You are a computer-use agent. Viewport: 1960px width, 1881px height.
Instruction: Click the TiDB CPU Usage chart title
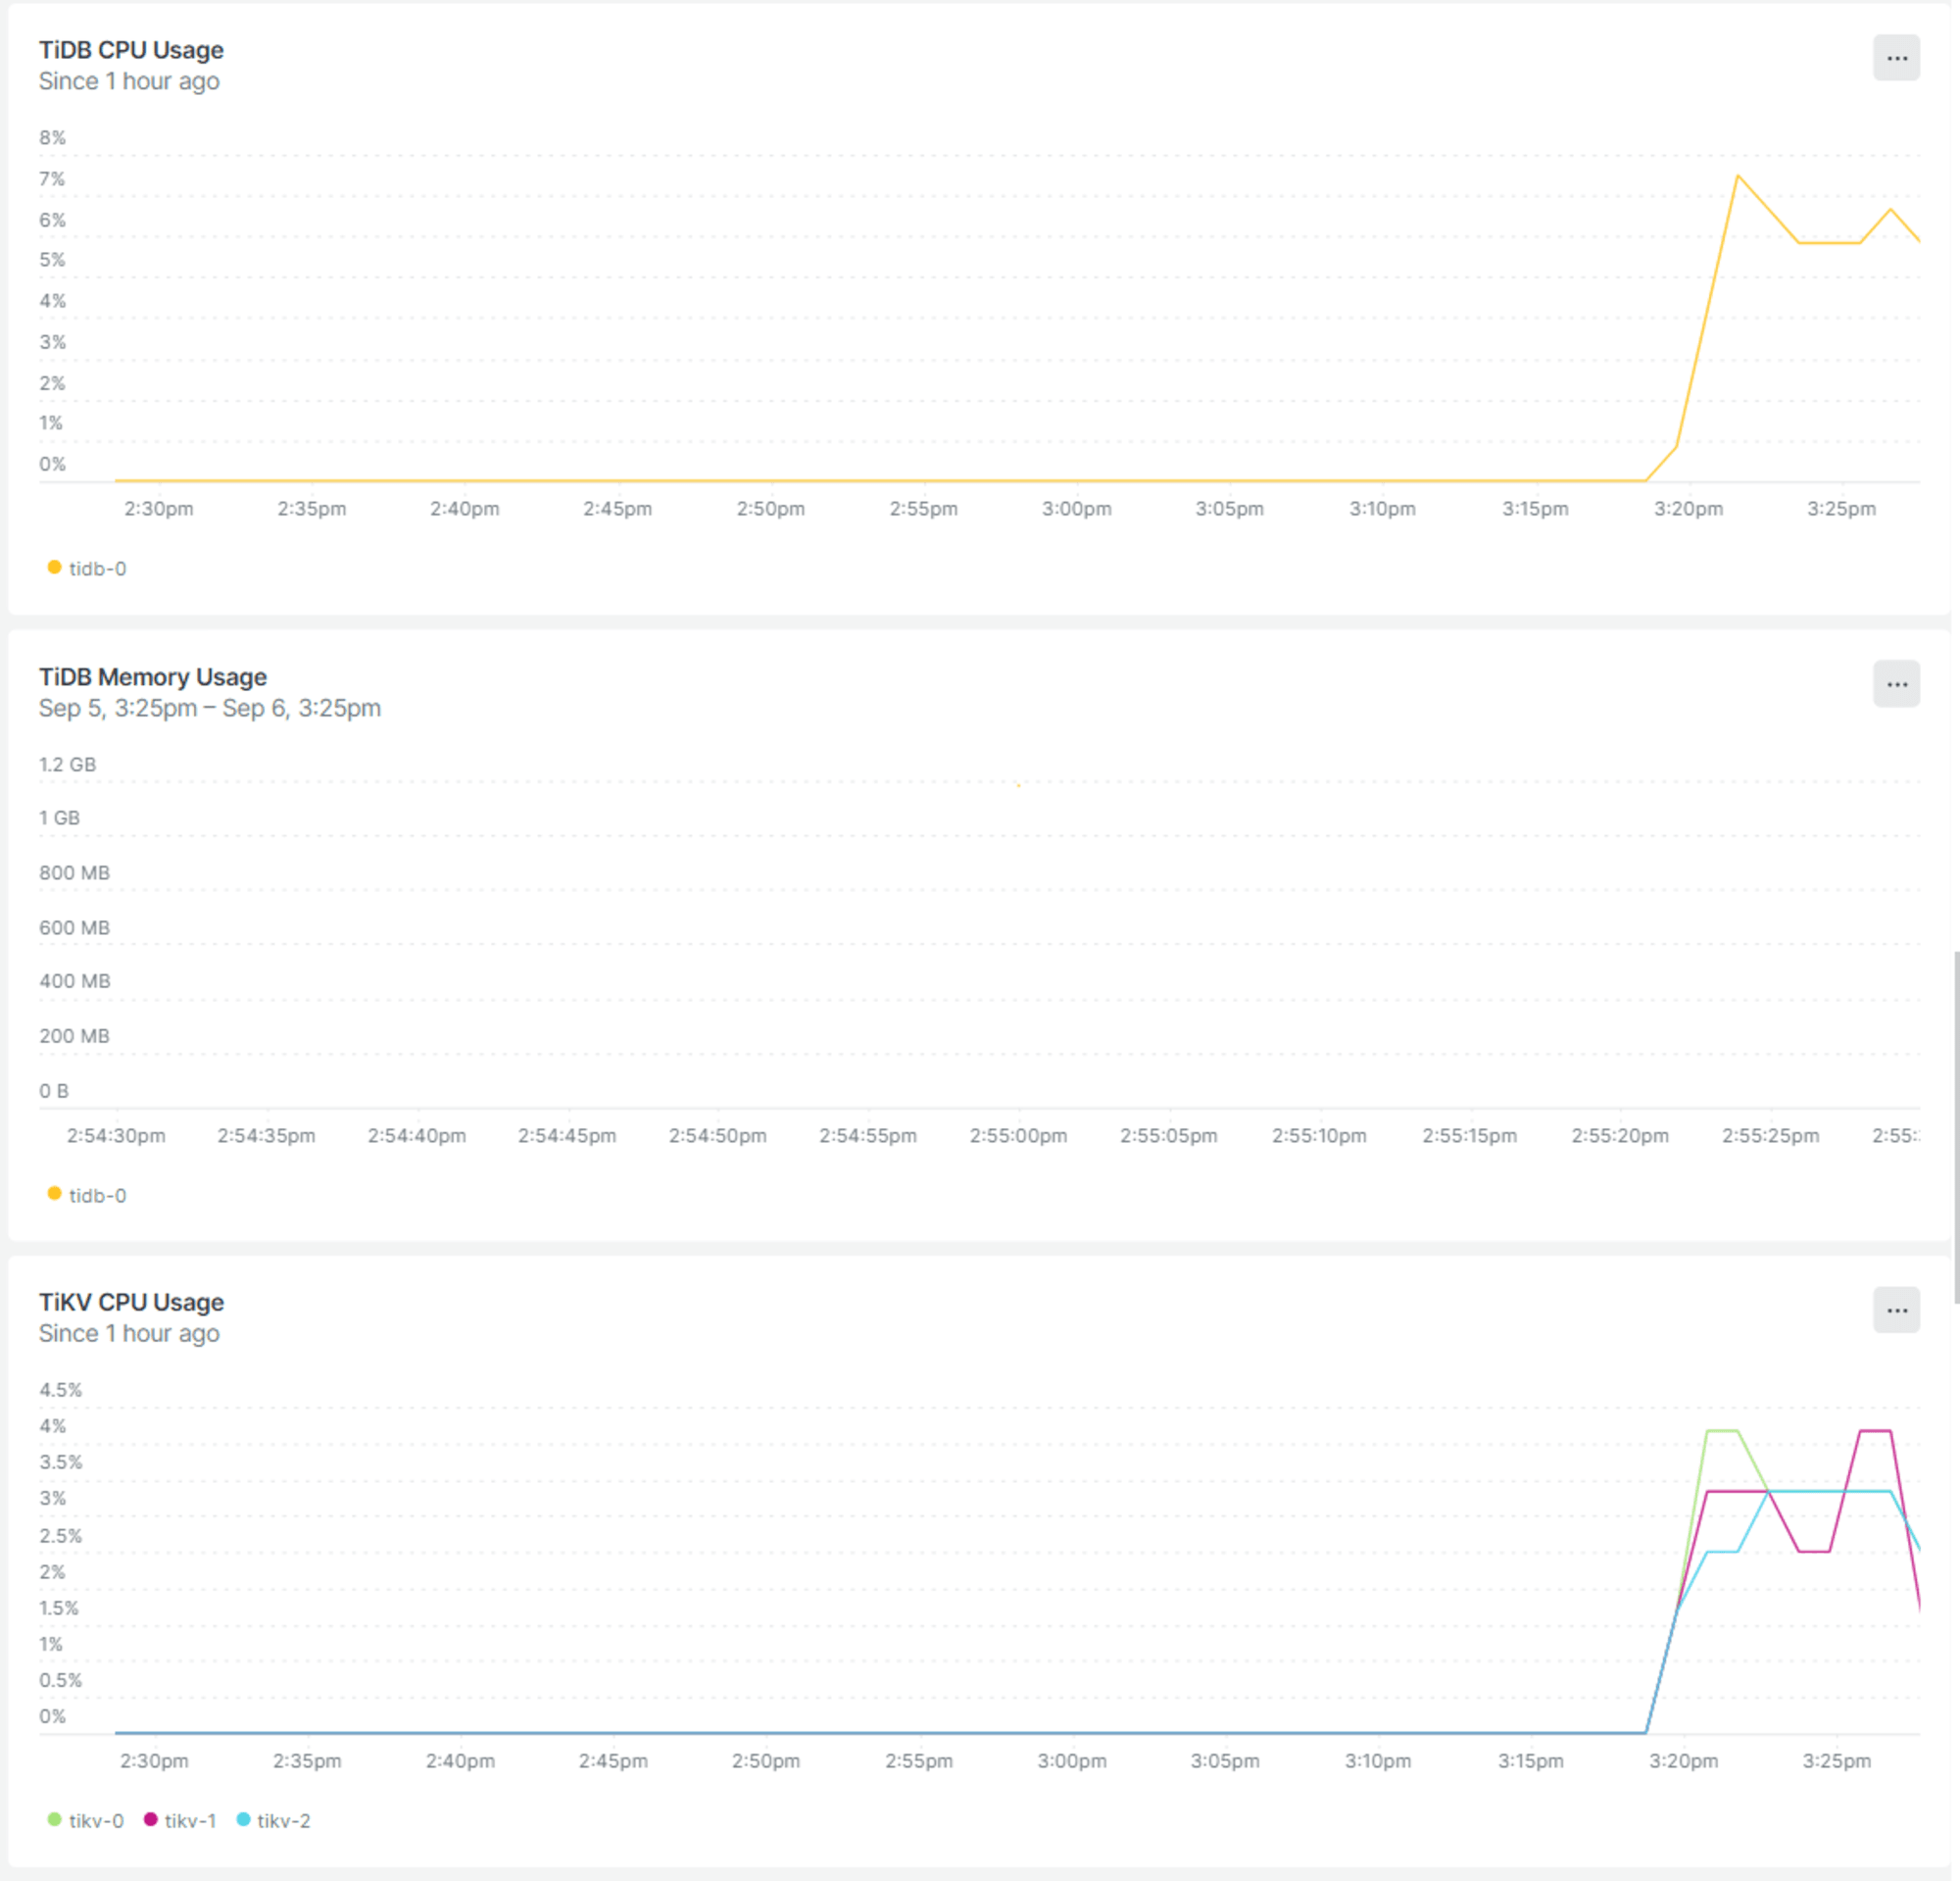pyautogui.click(x=131, y=50)
